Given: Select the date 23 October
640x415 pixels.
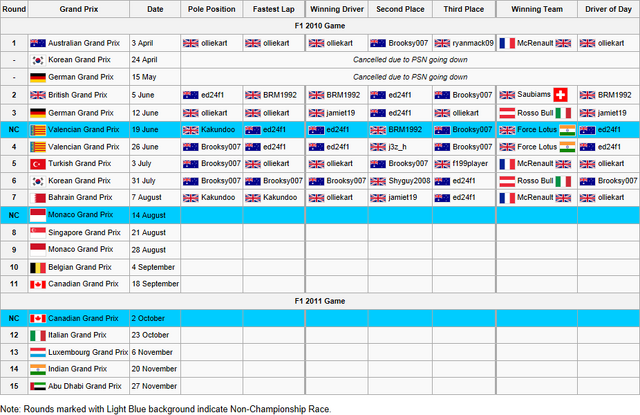Looking at the screenshot, I should pyautogui.click(x=150, y=335).
